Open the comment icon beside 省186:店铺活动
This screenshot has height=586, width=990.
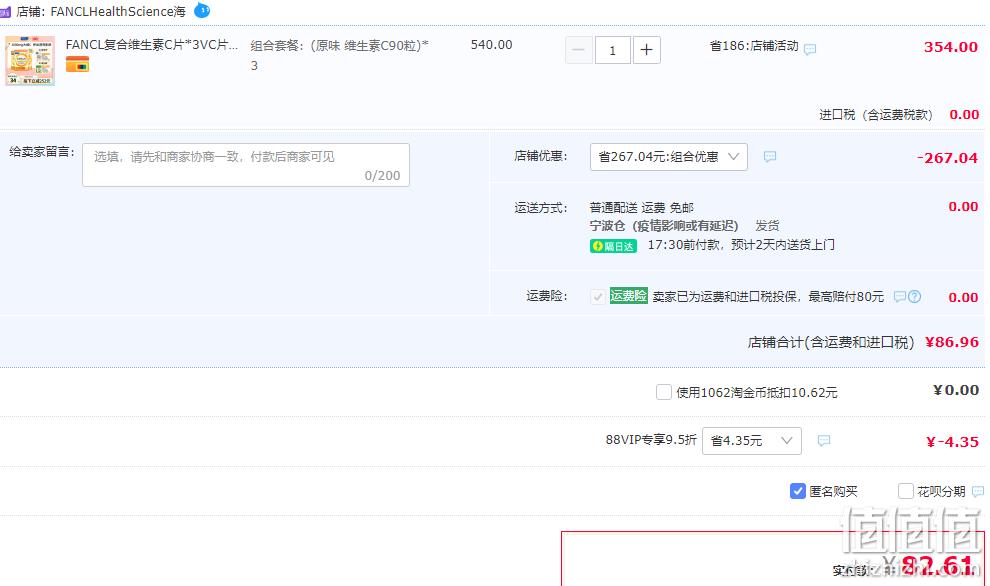pyautogui.click(x=810, y=49)
